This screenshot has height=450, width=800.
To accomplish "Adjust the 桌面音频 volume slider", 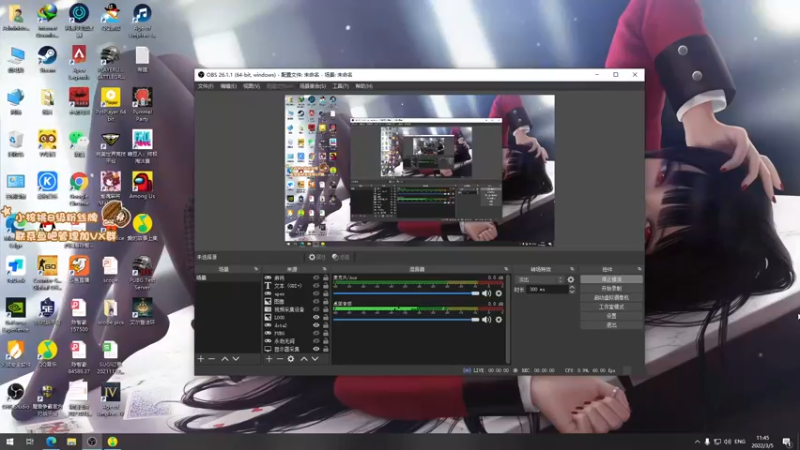I will [x=406, y=319].
